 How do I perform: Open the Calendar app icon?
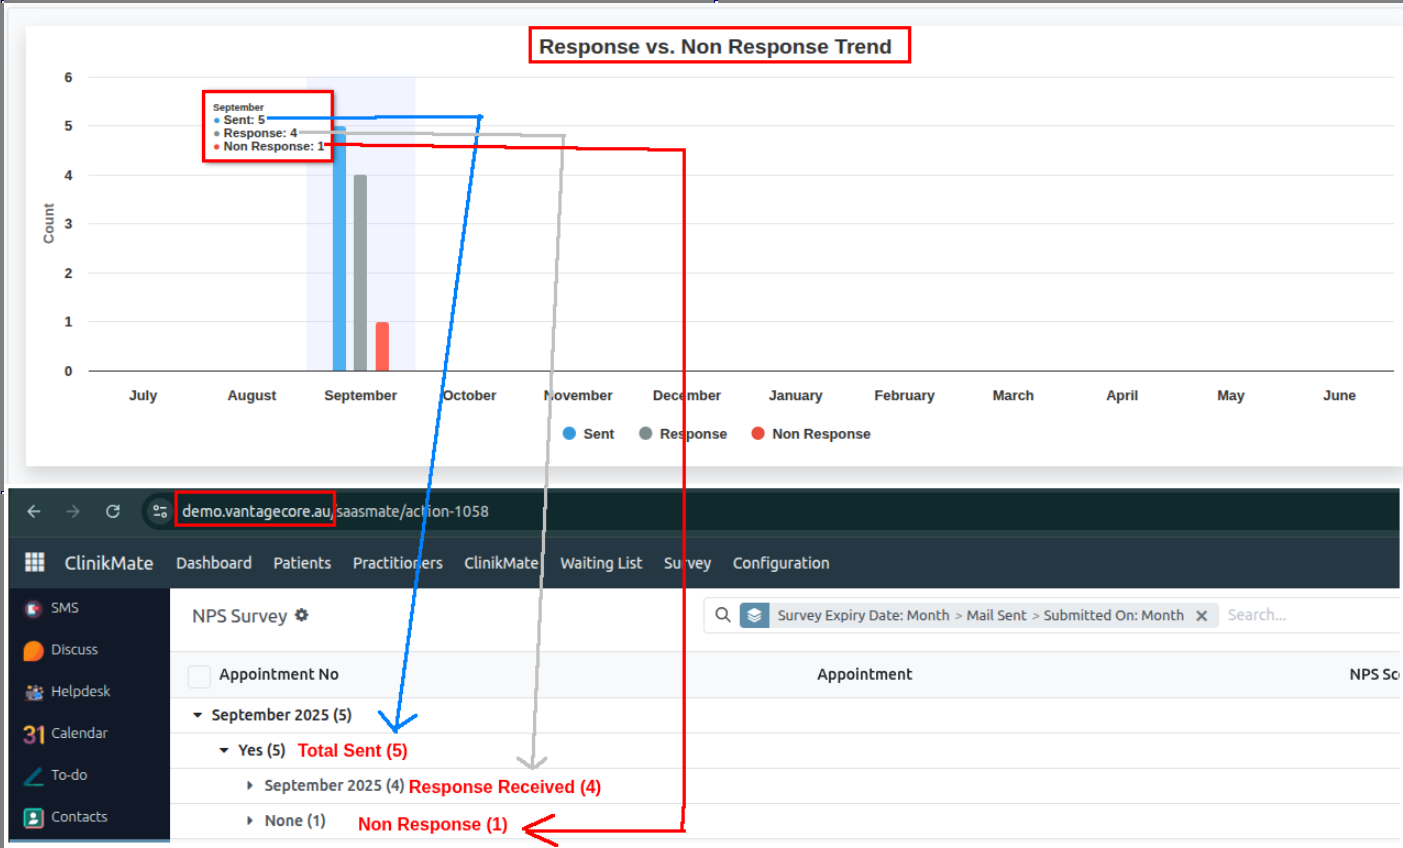(x=34, y=734)
